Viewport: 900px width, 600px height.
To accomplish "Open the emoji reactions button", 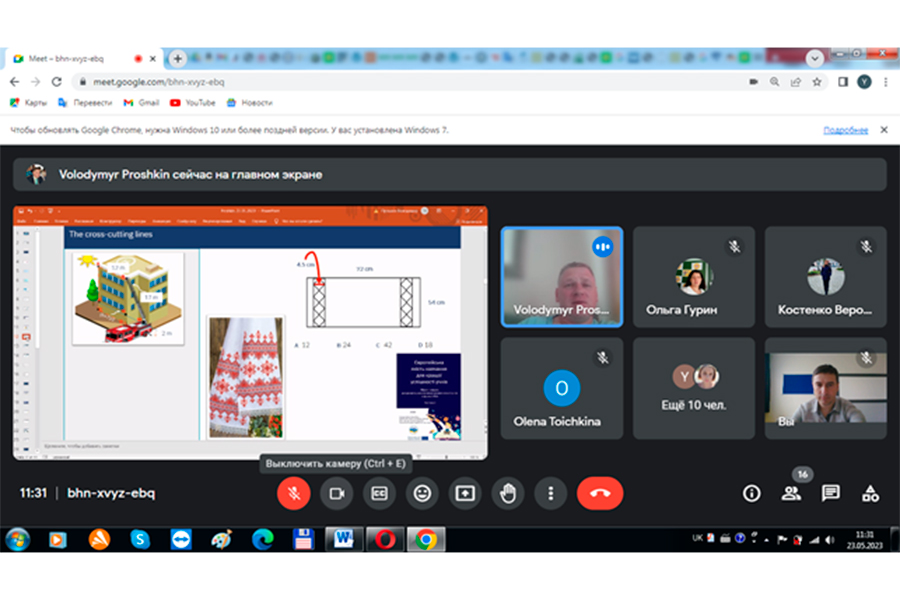I will tap(422, 493).
